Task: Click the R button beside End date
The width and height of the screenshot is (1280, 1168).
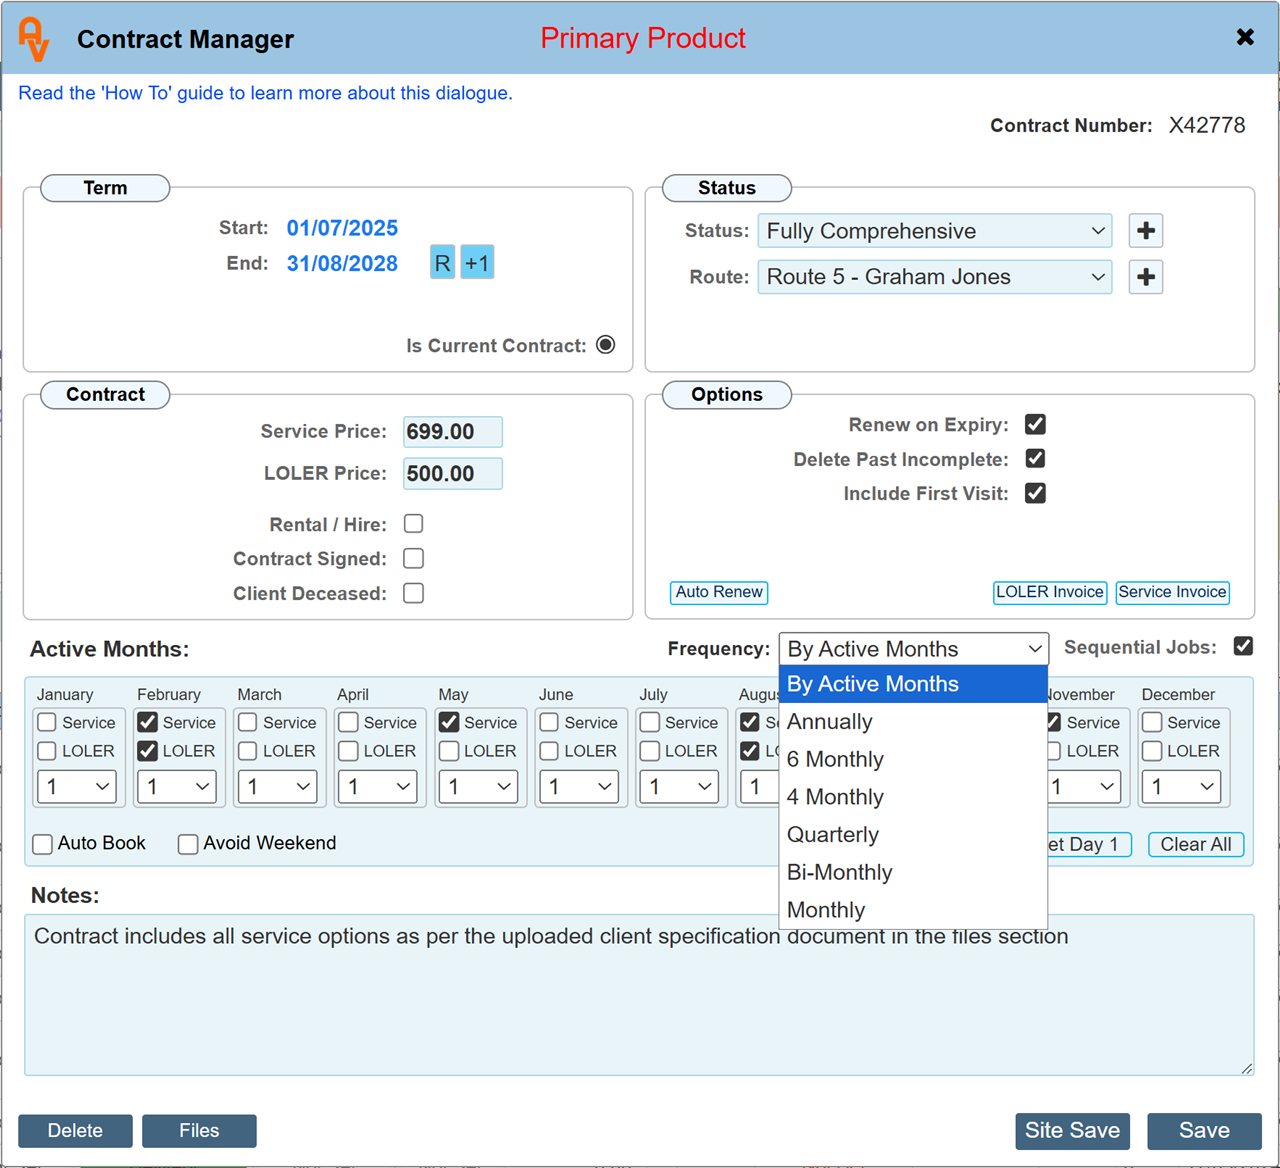Action: pos(442,263)
